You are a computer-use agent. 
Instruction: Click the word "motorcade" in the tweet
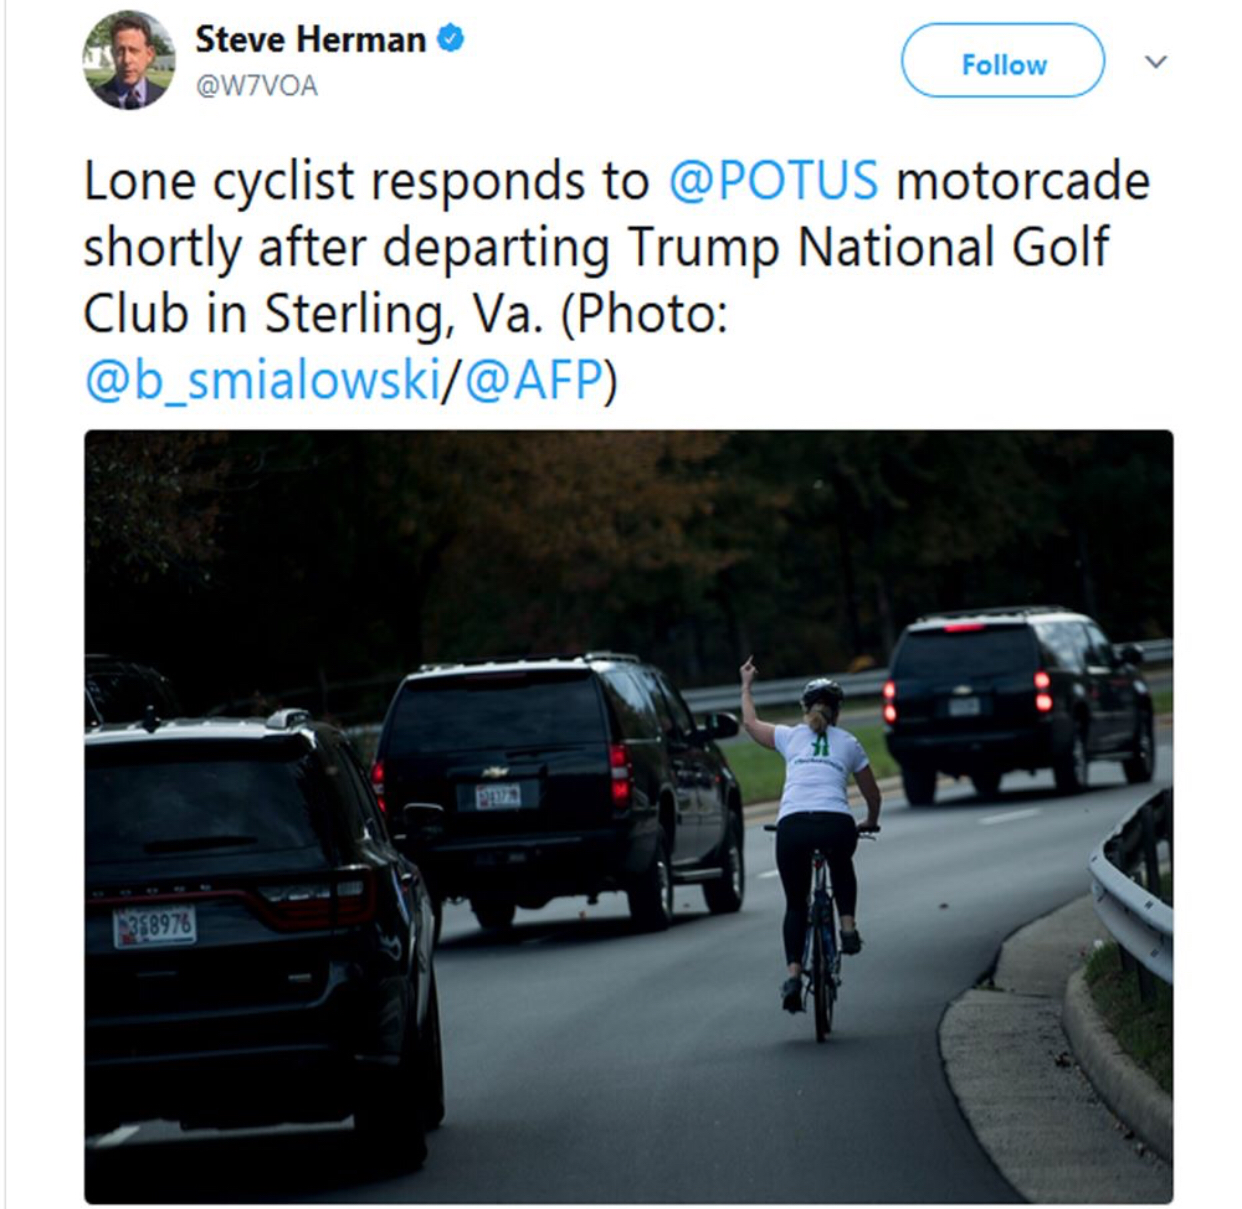[1022, 181]
